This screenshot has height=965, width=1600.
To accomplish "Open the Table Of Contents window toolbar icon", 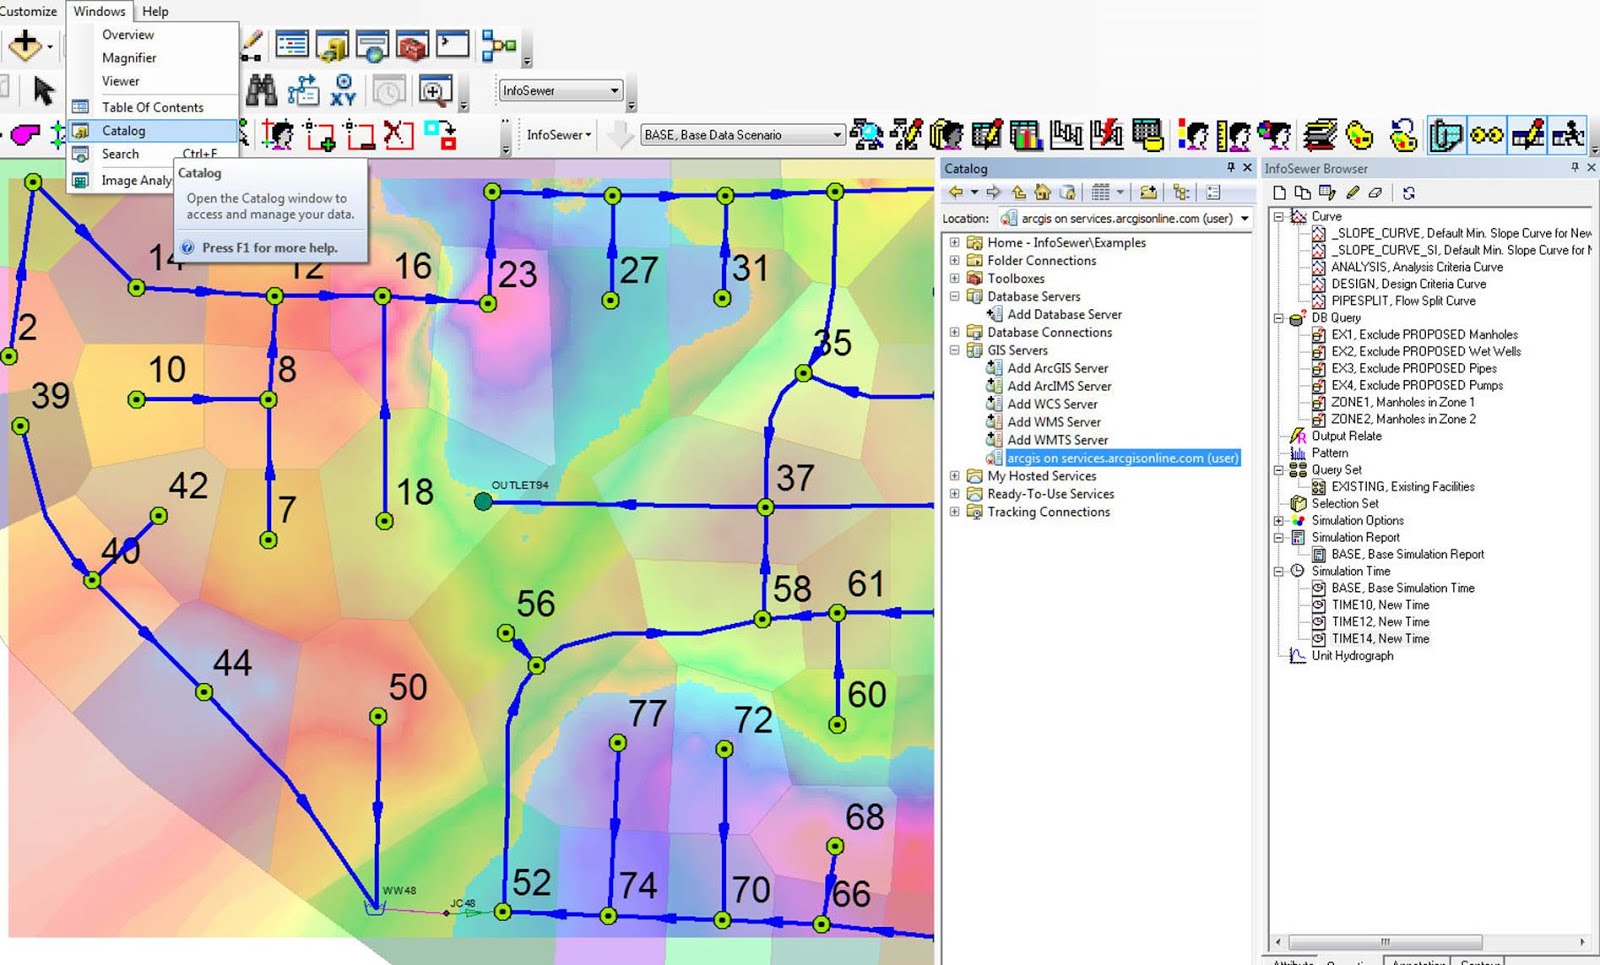I will [x=292, y=45].
